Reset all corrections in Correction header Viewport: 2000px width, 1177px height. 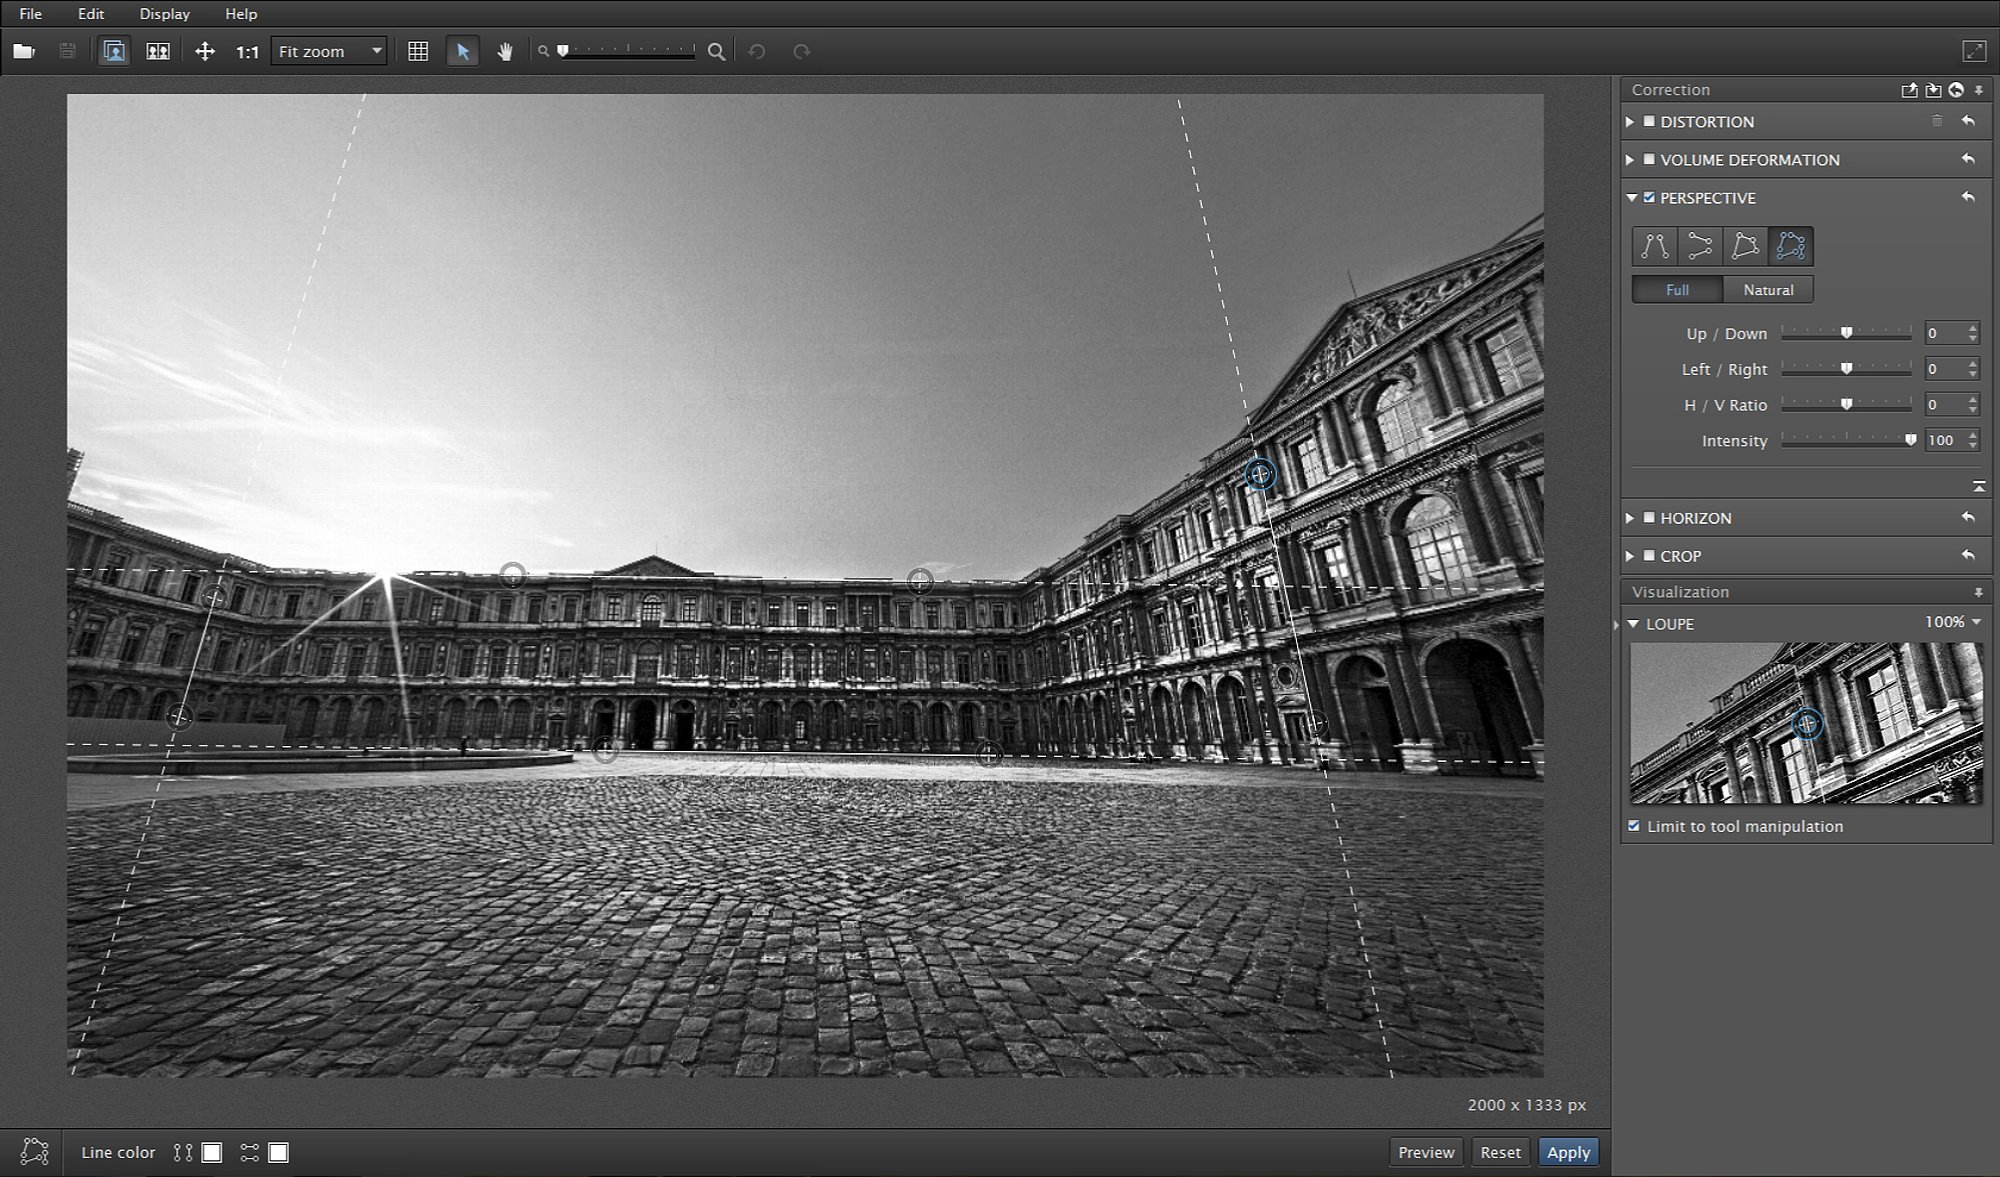pyautogui.click(x=1956, y=90)
